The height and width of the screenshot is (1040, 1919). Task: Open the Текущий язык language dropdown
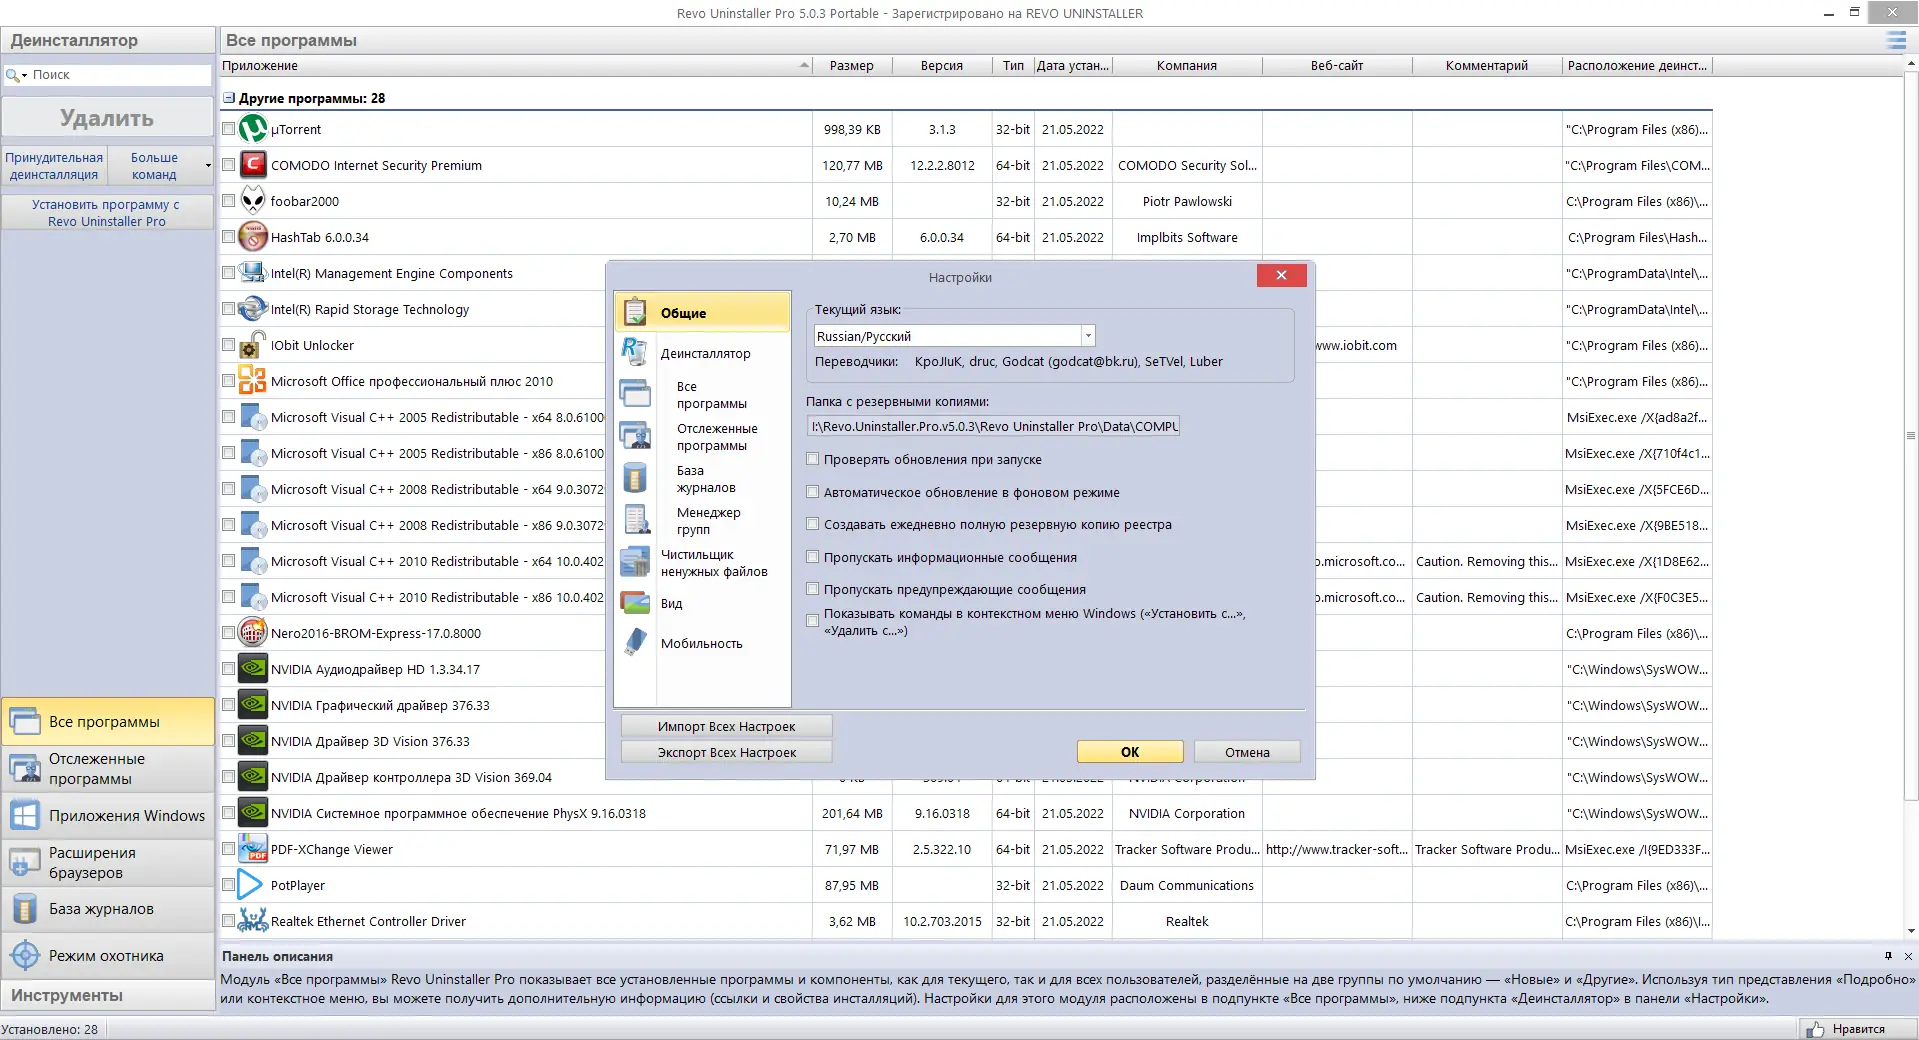coord(1088,336)
